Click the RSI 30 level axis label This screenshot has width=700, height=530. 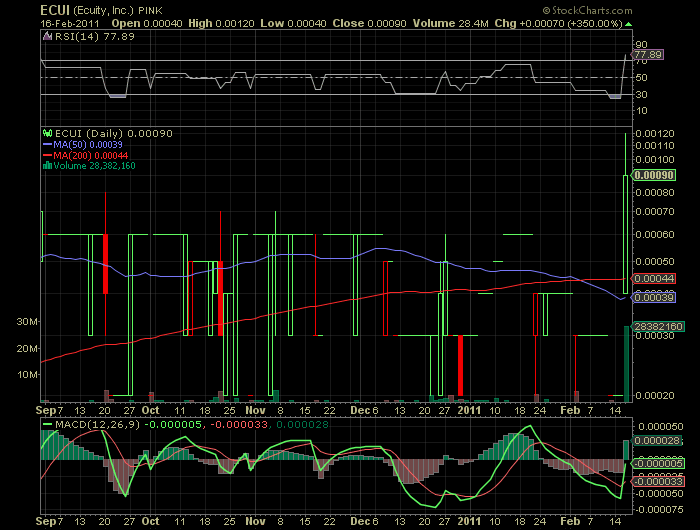coord(642,94)
